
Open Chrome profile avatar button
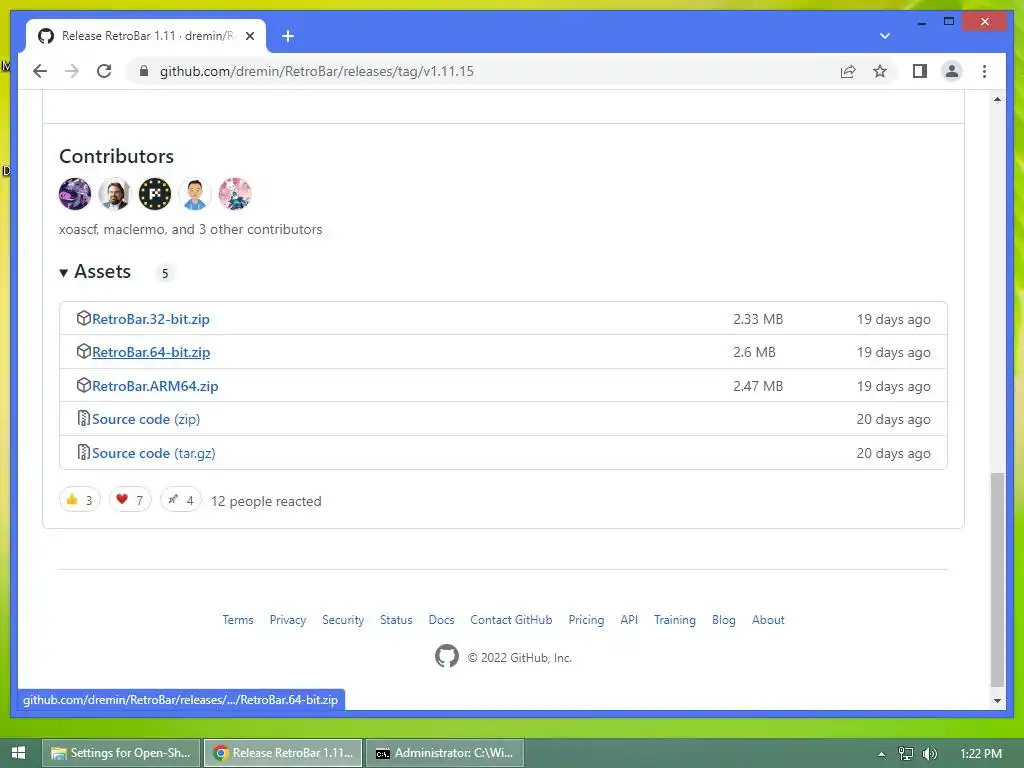click(x=952, y=71)
